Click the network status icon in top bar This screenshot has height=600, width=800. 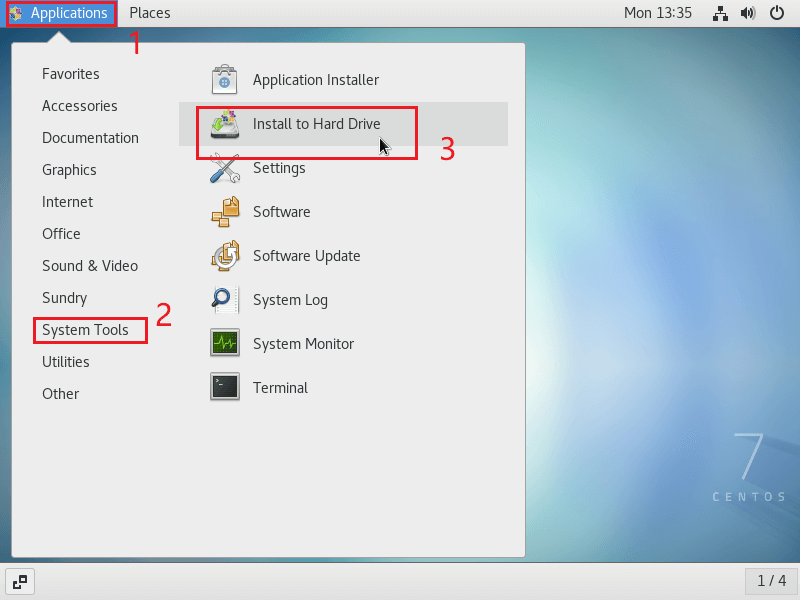click(x=720, y=13)
